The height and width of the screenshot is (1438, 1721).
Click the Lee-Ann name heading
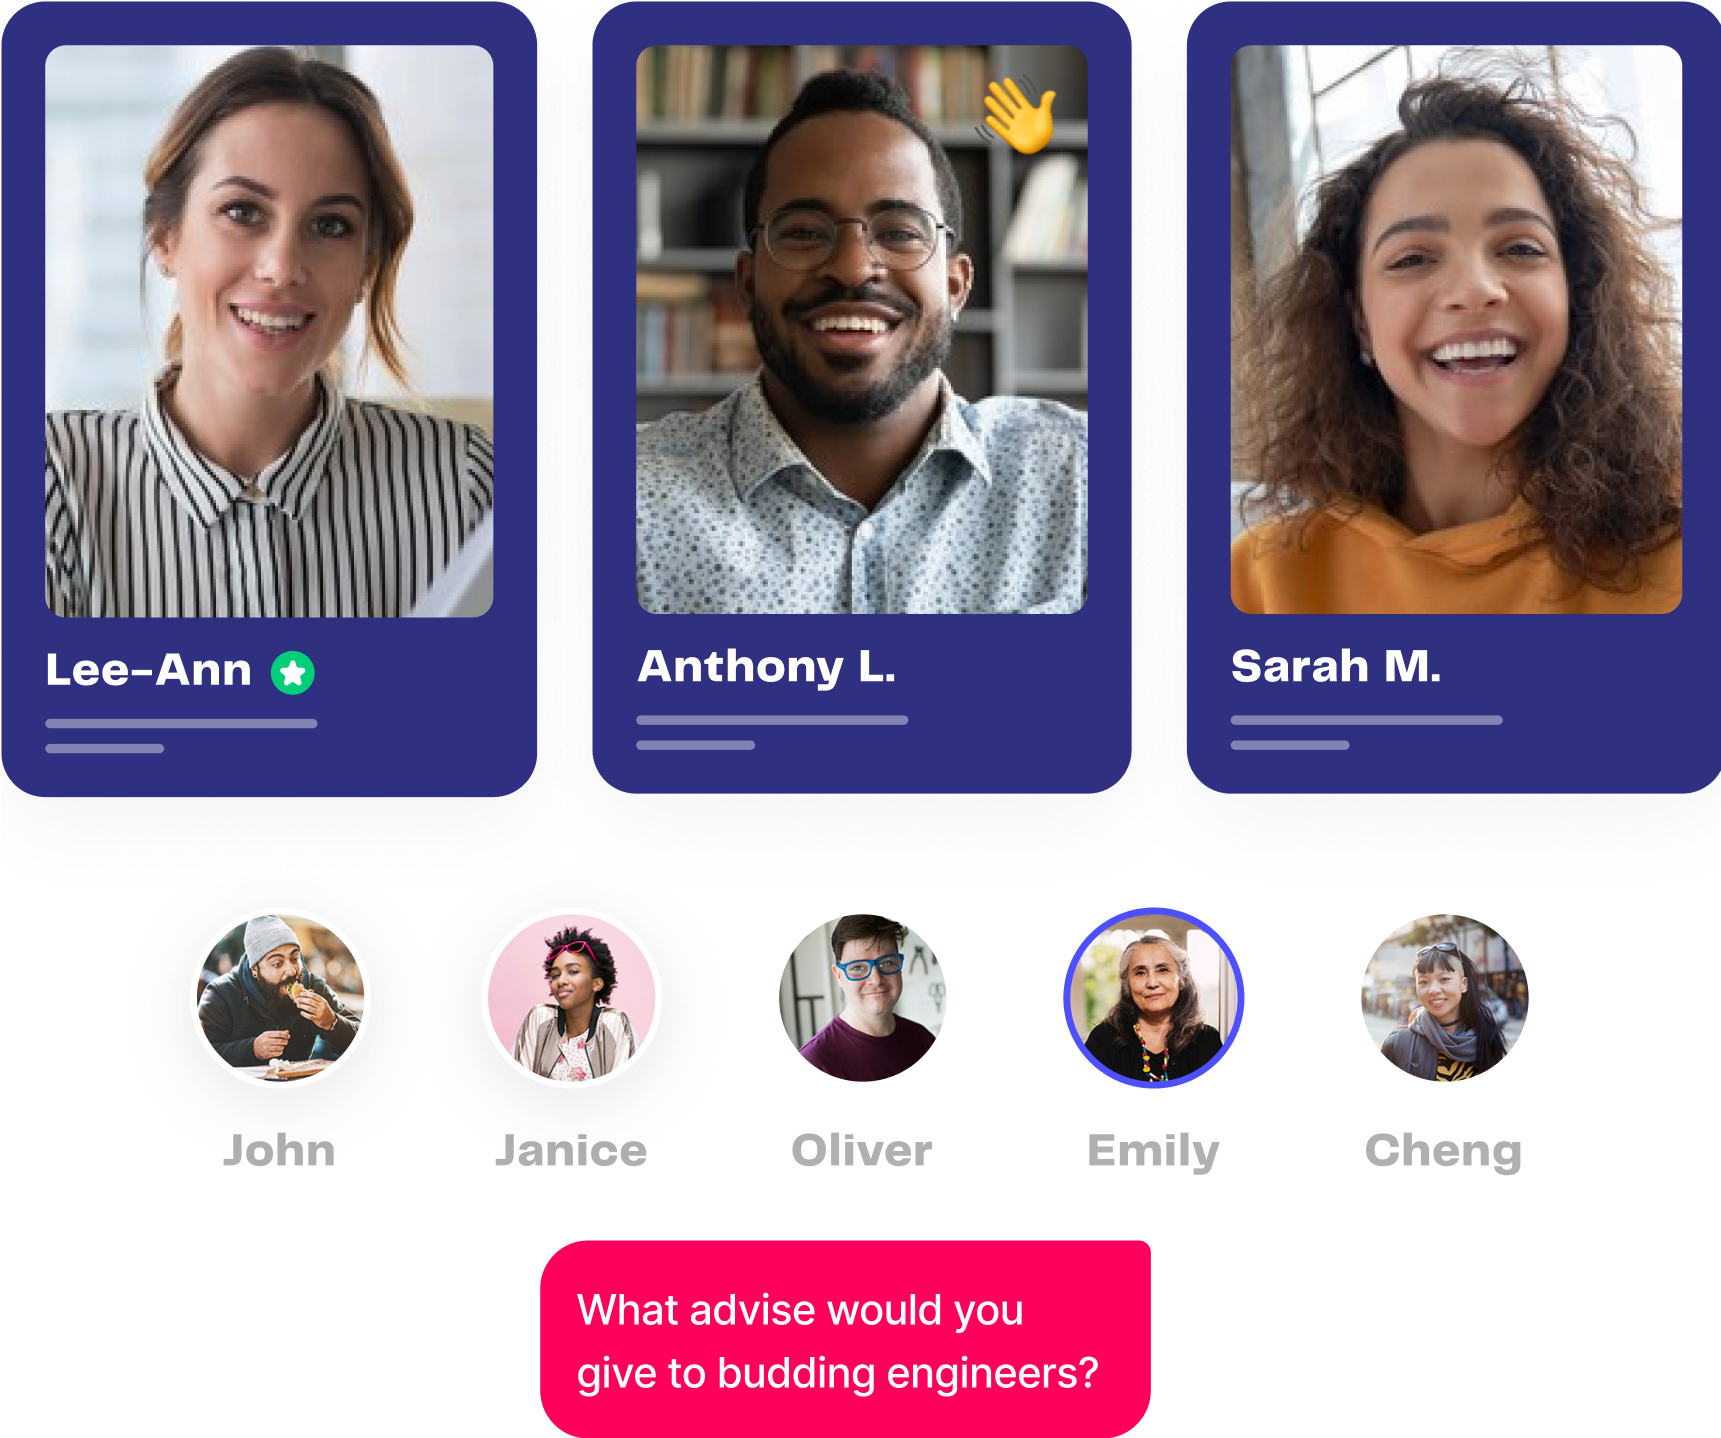(149, 670)
